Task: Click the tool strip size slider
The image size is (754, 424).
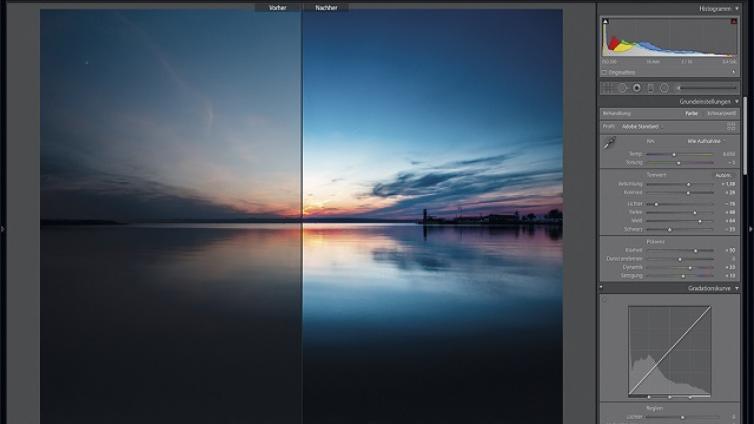Action: [707, 88]
